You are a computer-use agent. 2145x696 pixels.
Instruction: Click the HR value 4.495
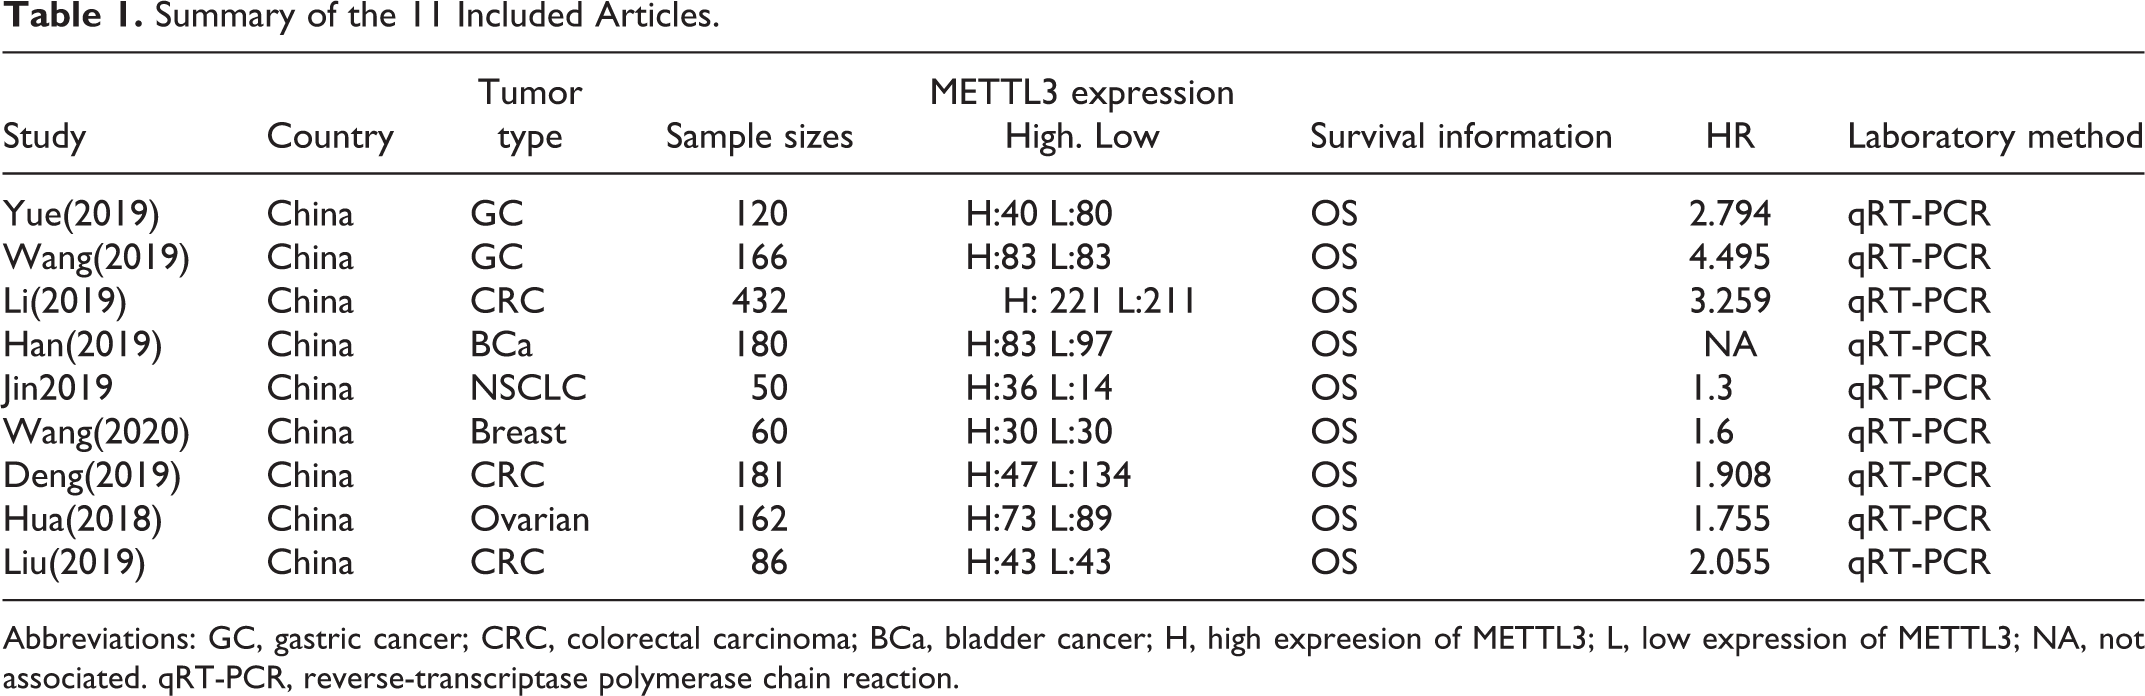pyautogui.click(x=1730, y=258)
